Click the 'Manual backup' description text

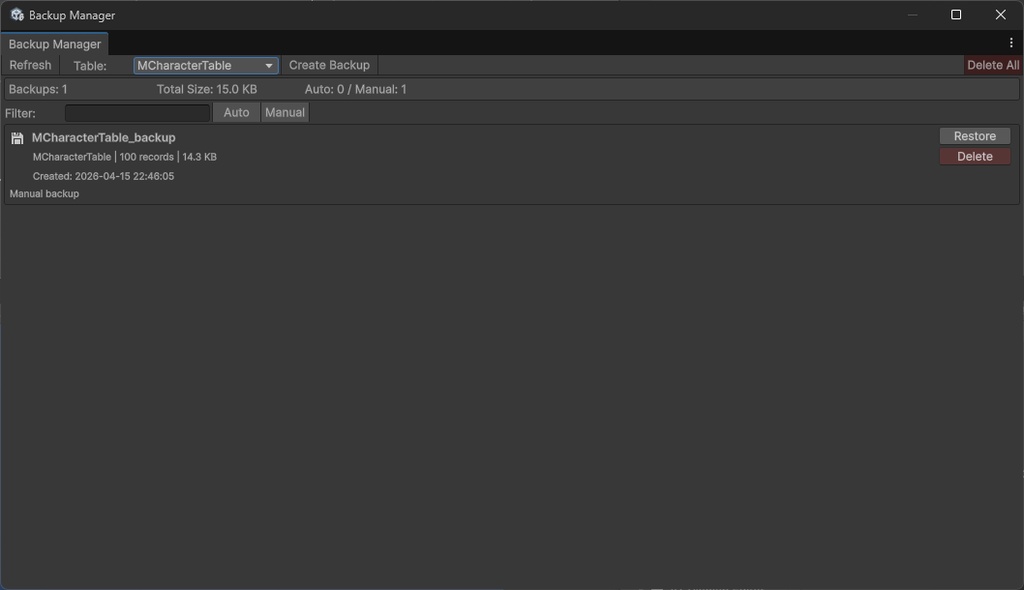44,193
